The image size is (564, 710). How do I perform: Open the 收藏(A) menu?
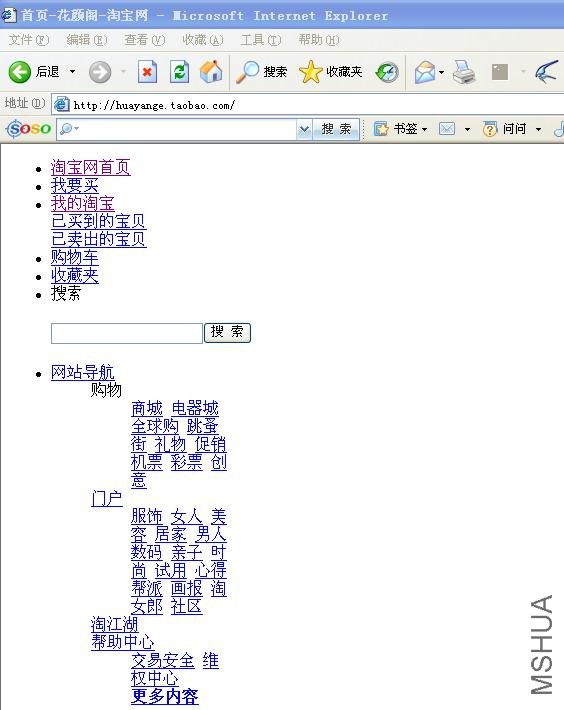(203, 40)
